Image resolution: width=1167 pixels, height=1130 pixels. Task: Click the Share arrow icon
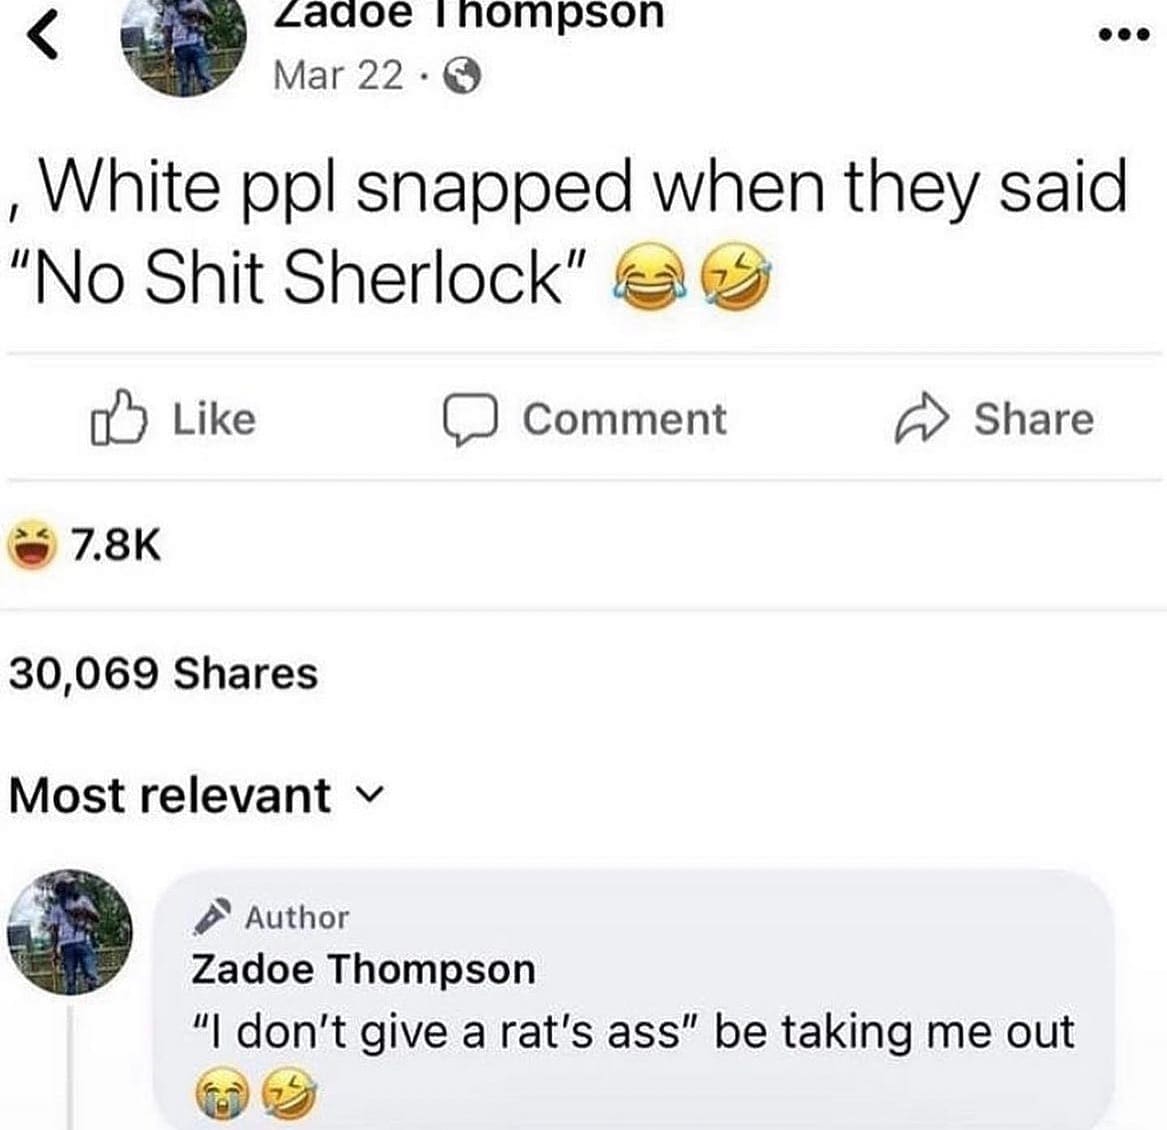click(x=921, y=418)
